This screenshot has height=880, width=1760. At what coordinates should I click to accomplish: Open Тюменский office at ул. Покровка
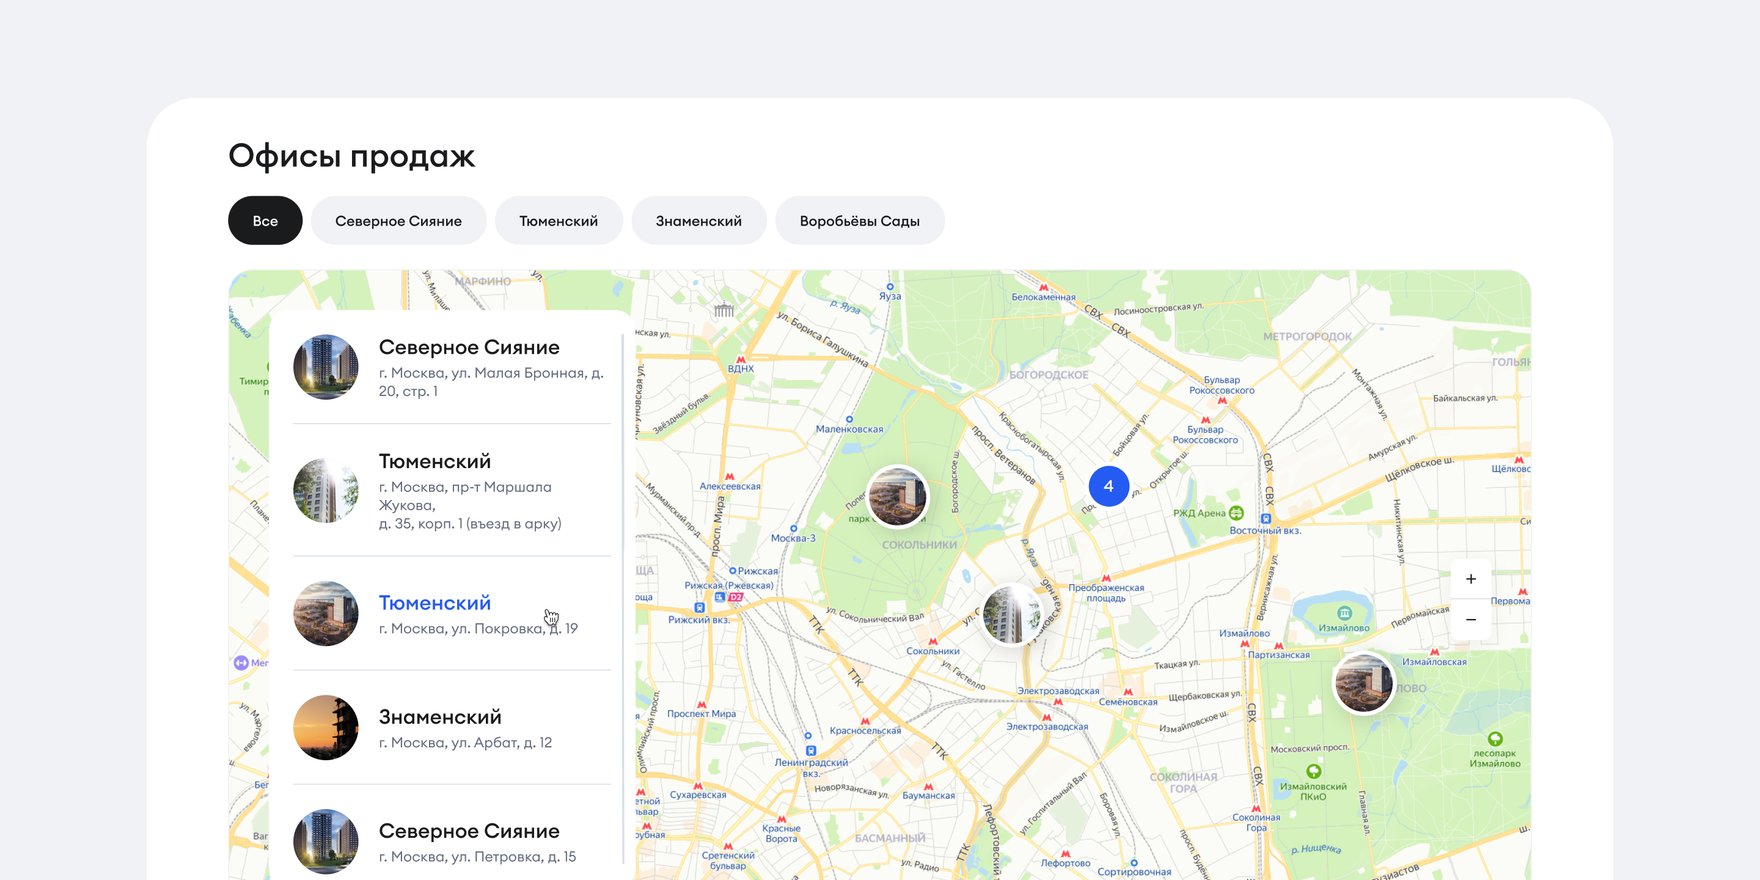coord(435,603)
